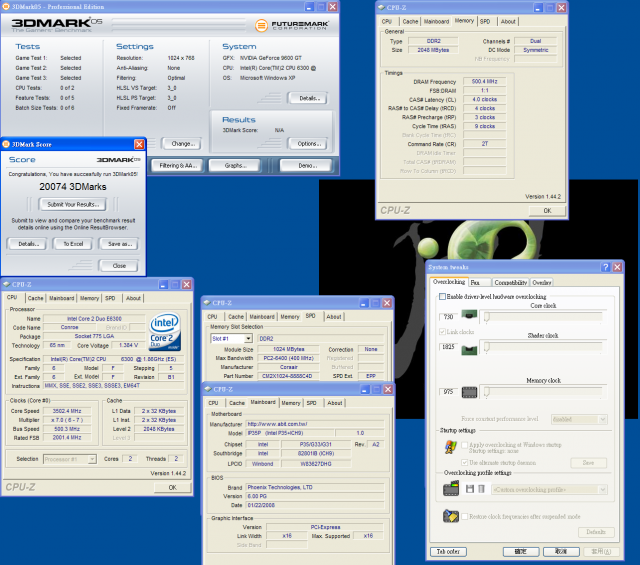The width and height of the screenshot is (640, 565).
Task: Click the Shader clock value field 1825
Action: (448, 347)
